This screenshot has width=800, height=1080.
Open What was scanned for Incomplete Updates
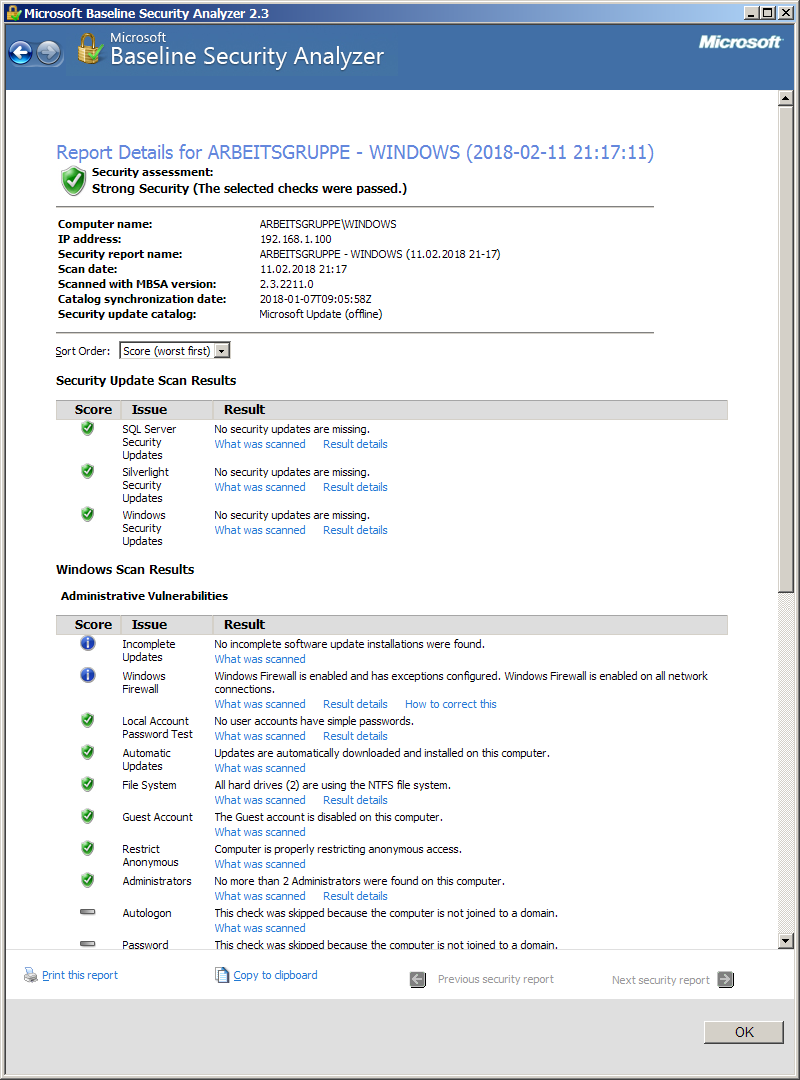260,659
